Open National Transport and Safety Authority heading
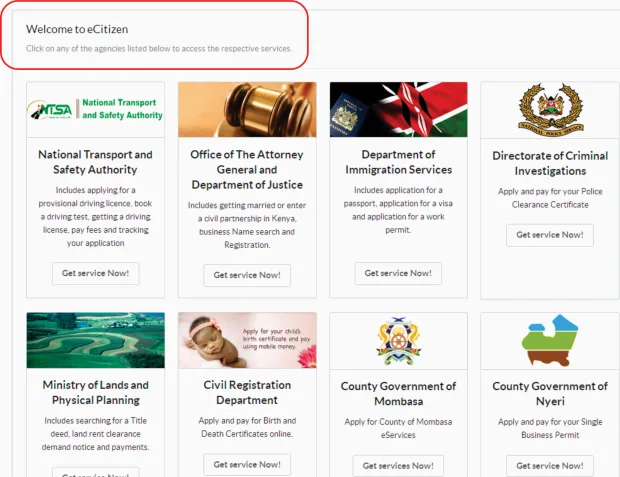The width and height of the screenshot is (620, 477). pos(95,162)
